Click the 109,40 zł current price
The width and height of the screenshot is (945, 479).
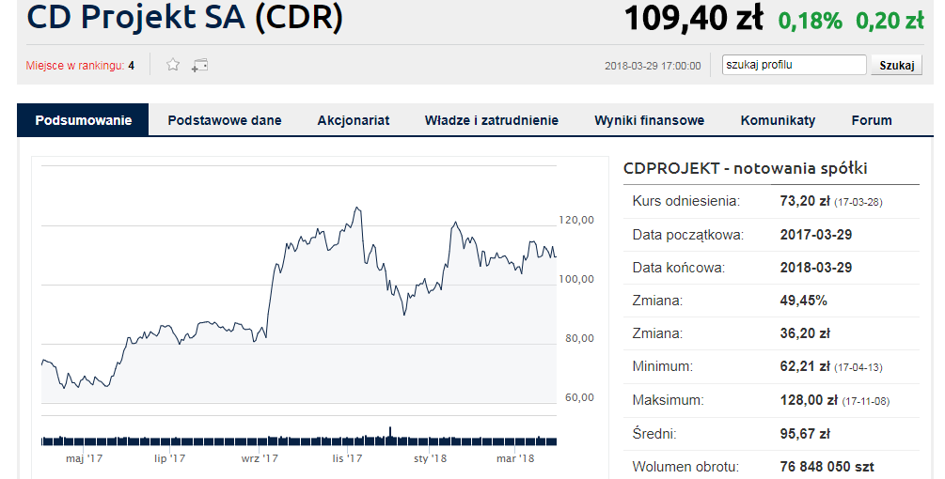[x=694, y=17]
